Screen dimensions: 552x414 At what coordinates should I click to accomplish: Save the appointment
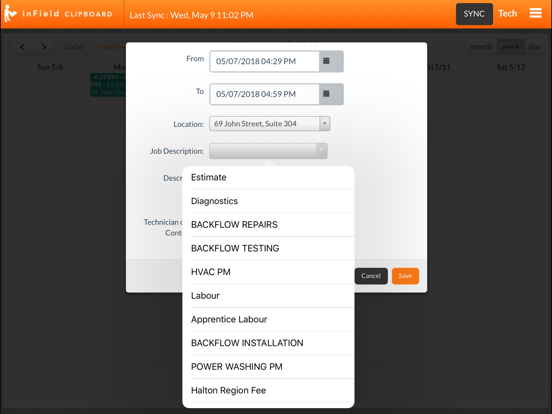[405, 276]
